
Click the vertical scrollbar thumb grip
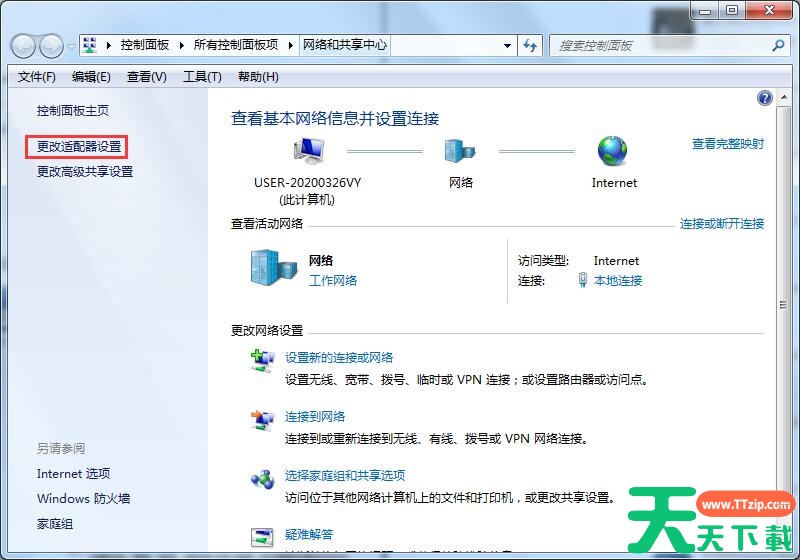click(x=783, y=305)
